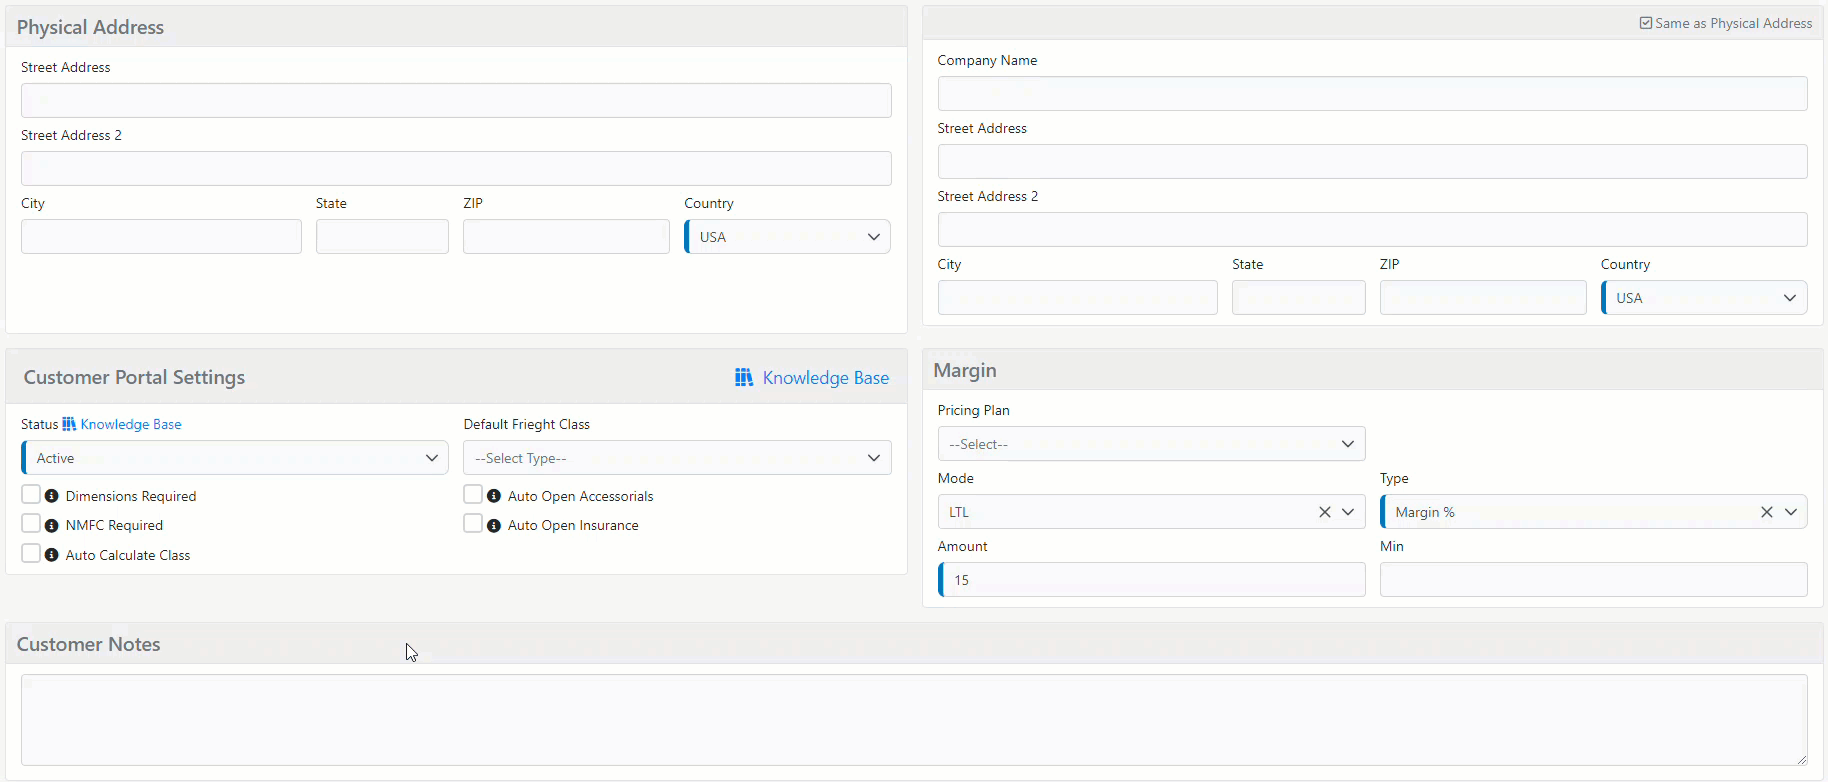
Task: Open the Pricing Plan dropdown
Action: tap(1150, 444)
